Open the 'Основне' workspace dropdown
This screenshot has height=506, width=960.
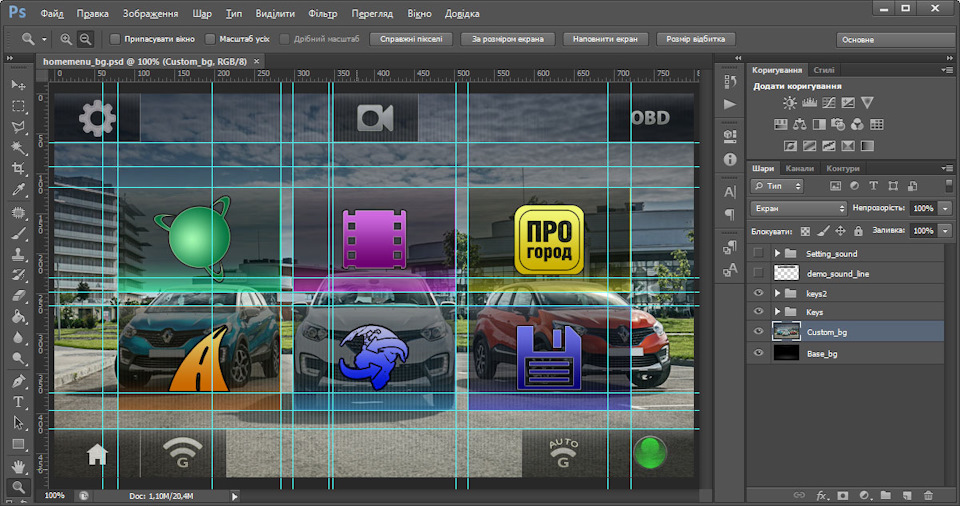[895, 40]
